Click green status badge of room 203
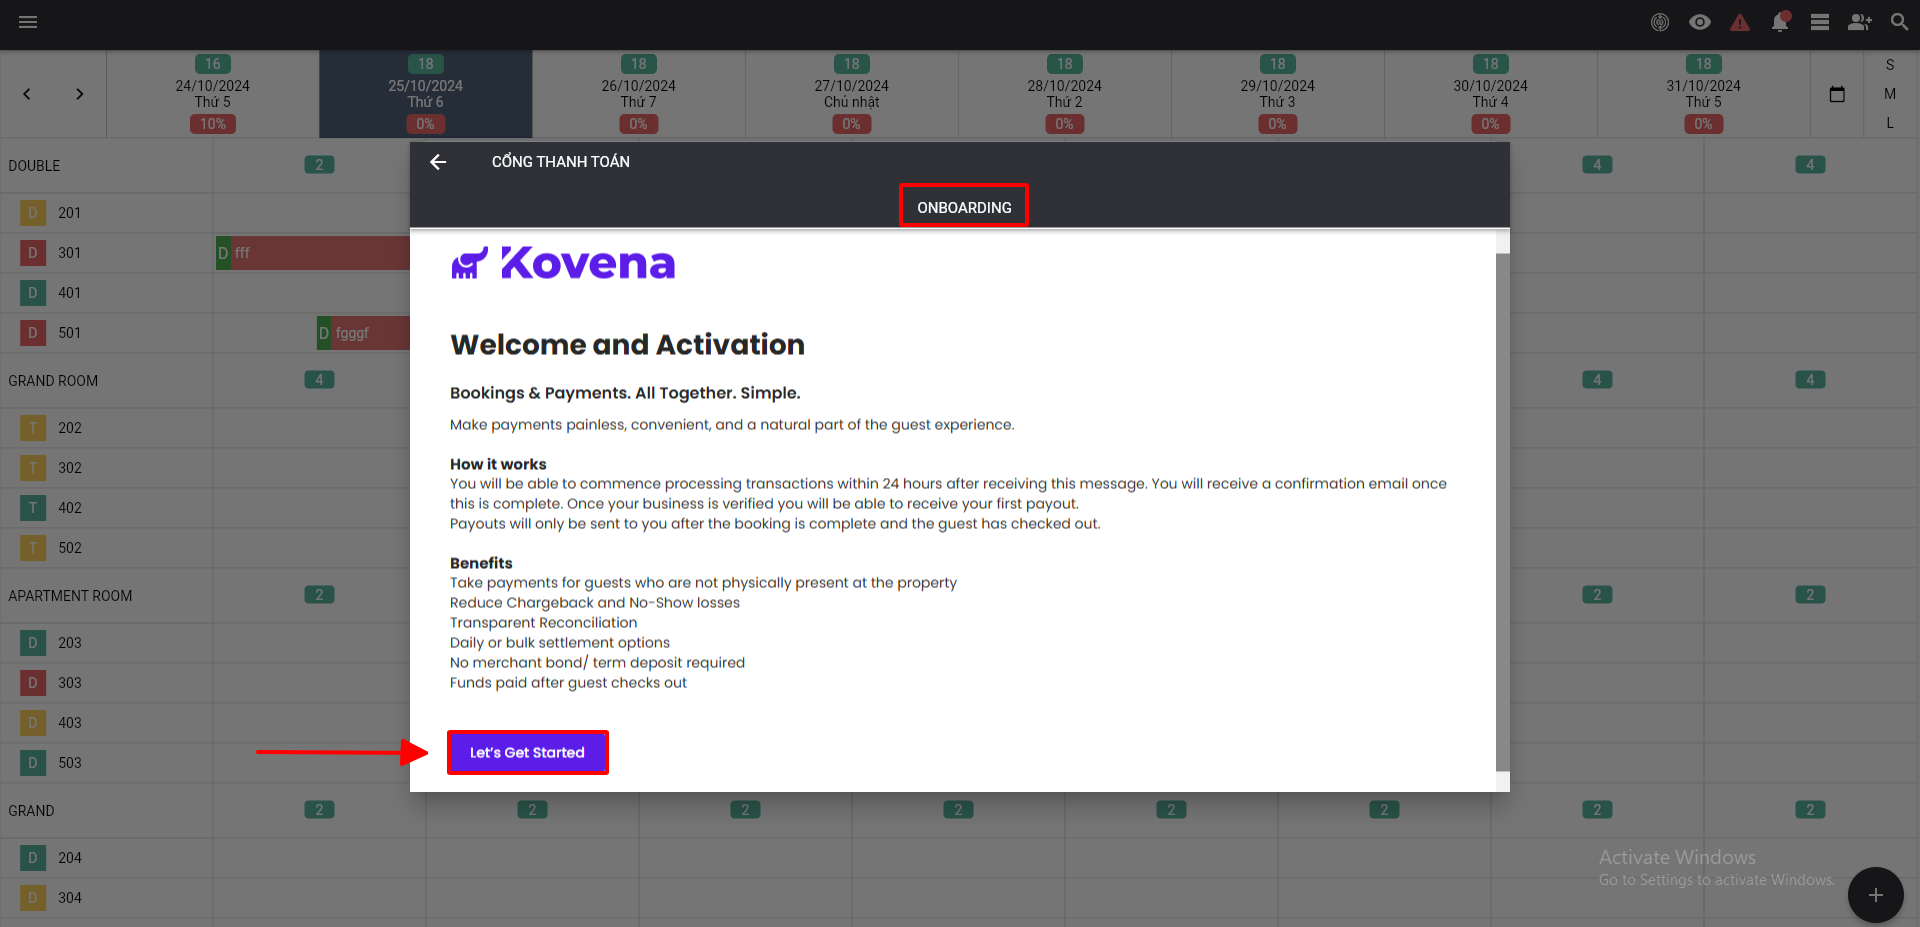 pyautogui.click(x=33, y=643)
